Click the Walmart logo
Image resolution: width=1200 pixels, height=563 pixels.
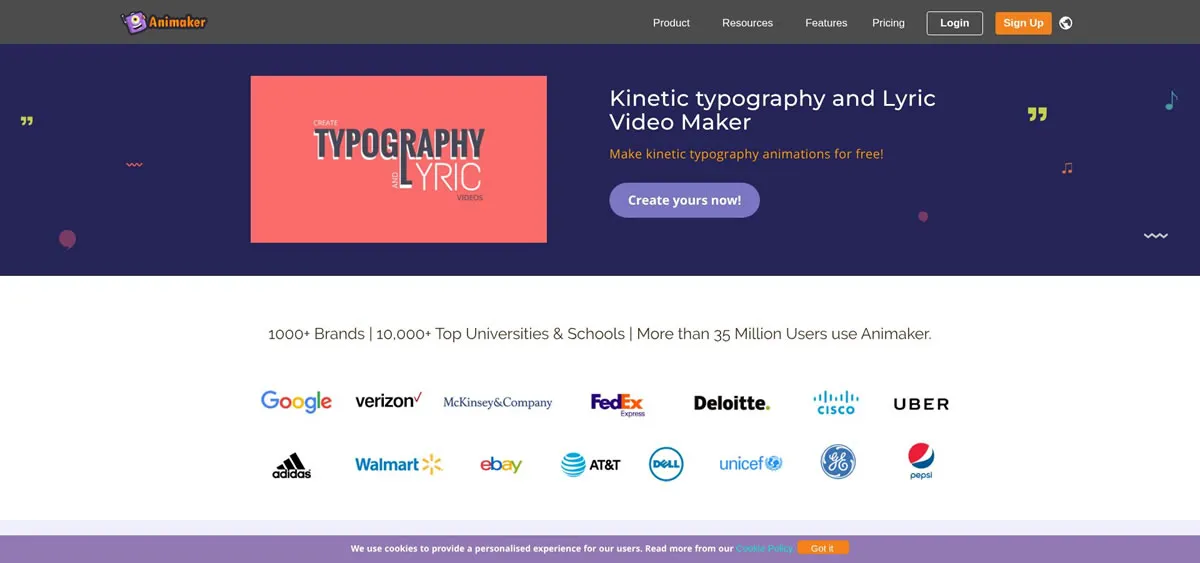[x=398, y=464]
